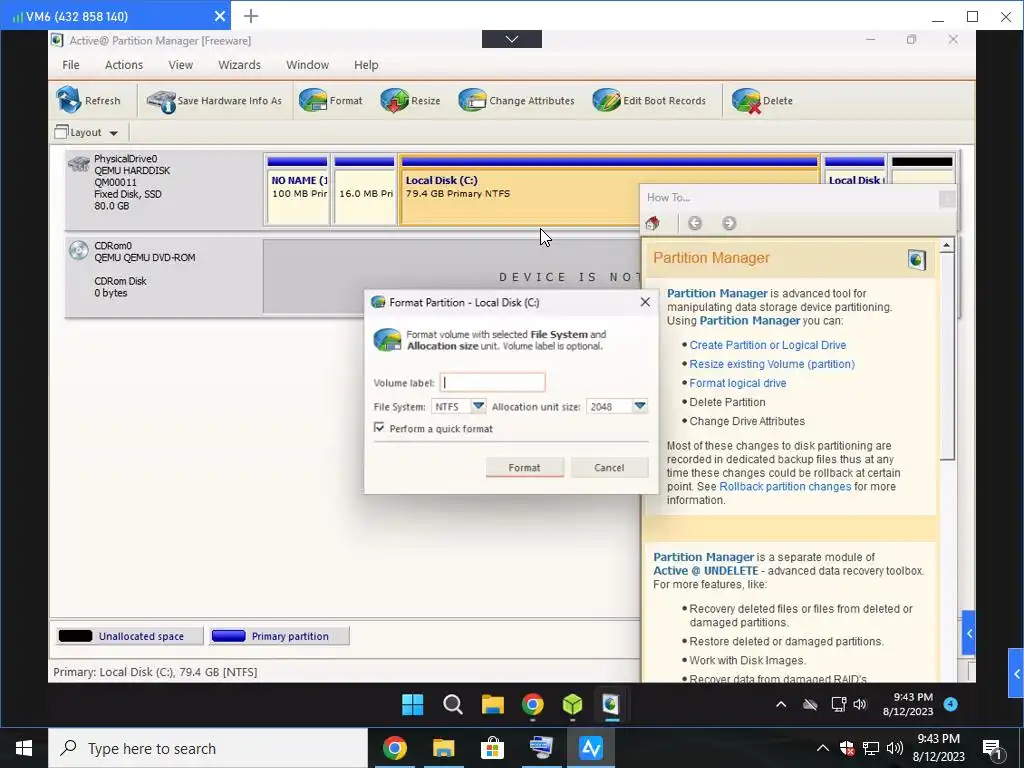This screenshot has width=1024, height=768.
Task: Click the host Type here to search box
Action: [x=208, y=748]
